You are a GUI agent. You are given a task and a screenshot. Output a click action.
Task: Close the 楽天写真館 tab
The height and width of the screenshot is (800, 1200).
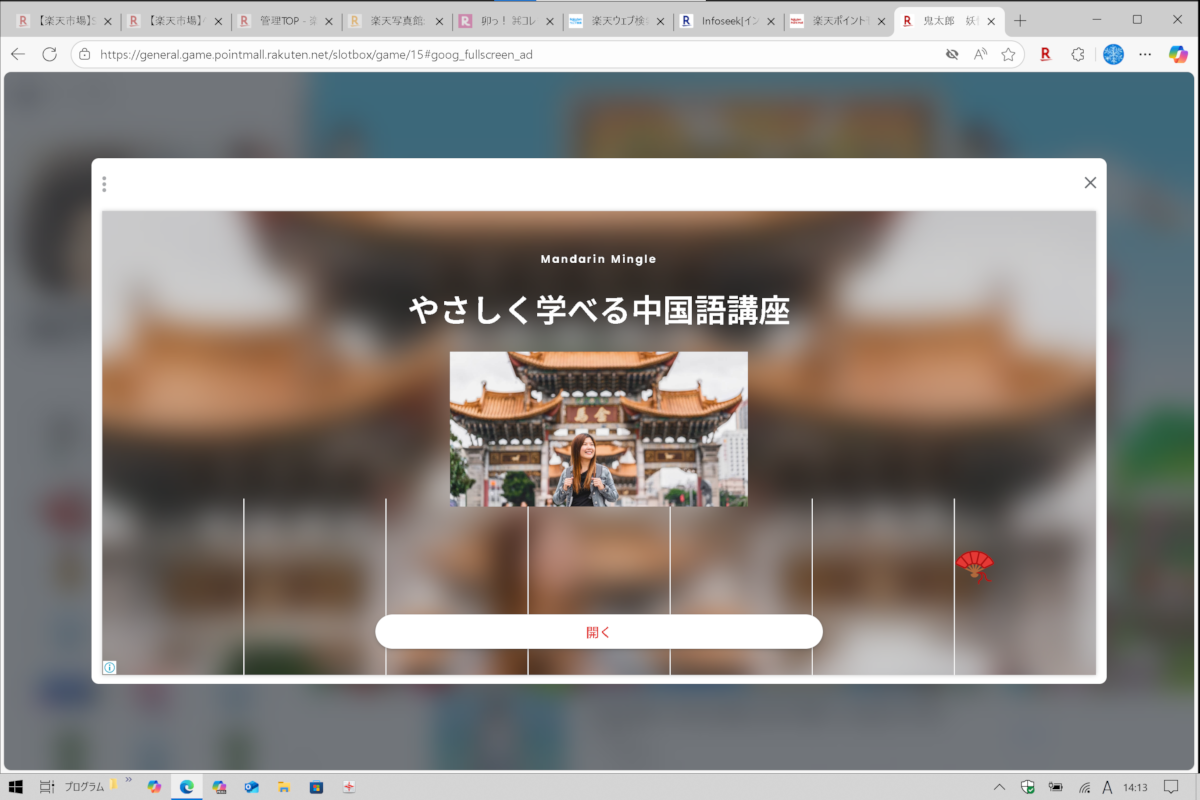click(x=439, y=21)
